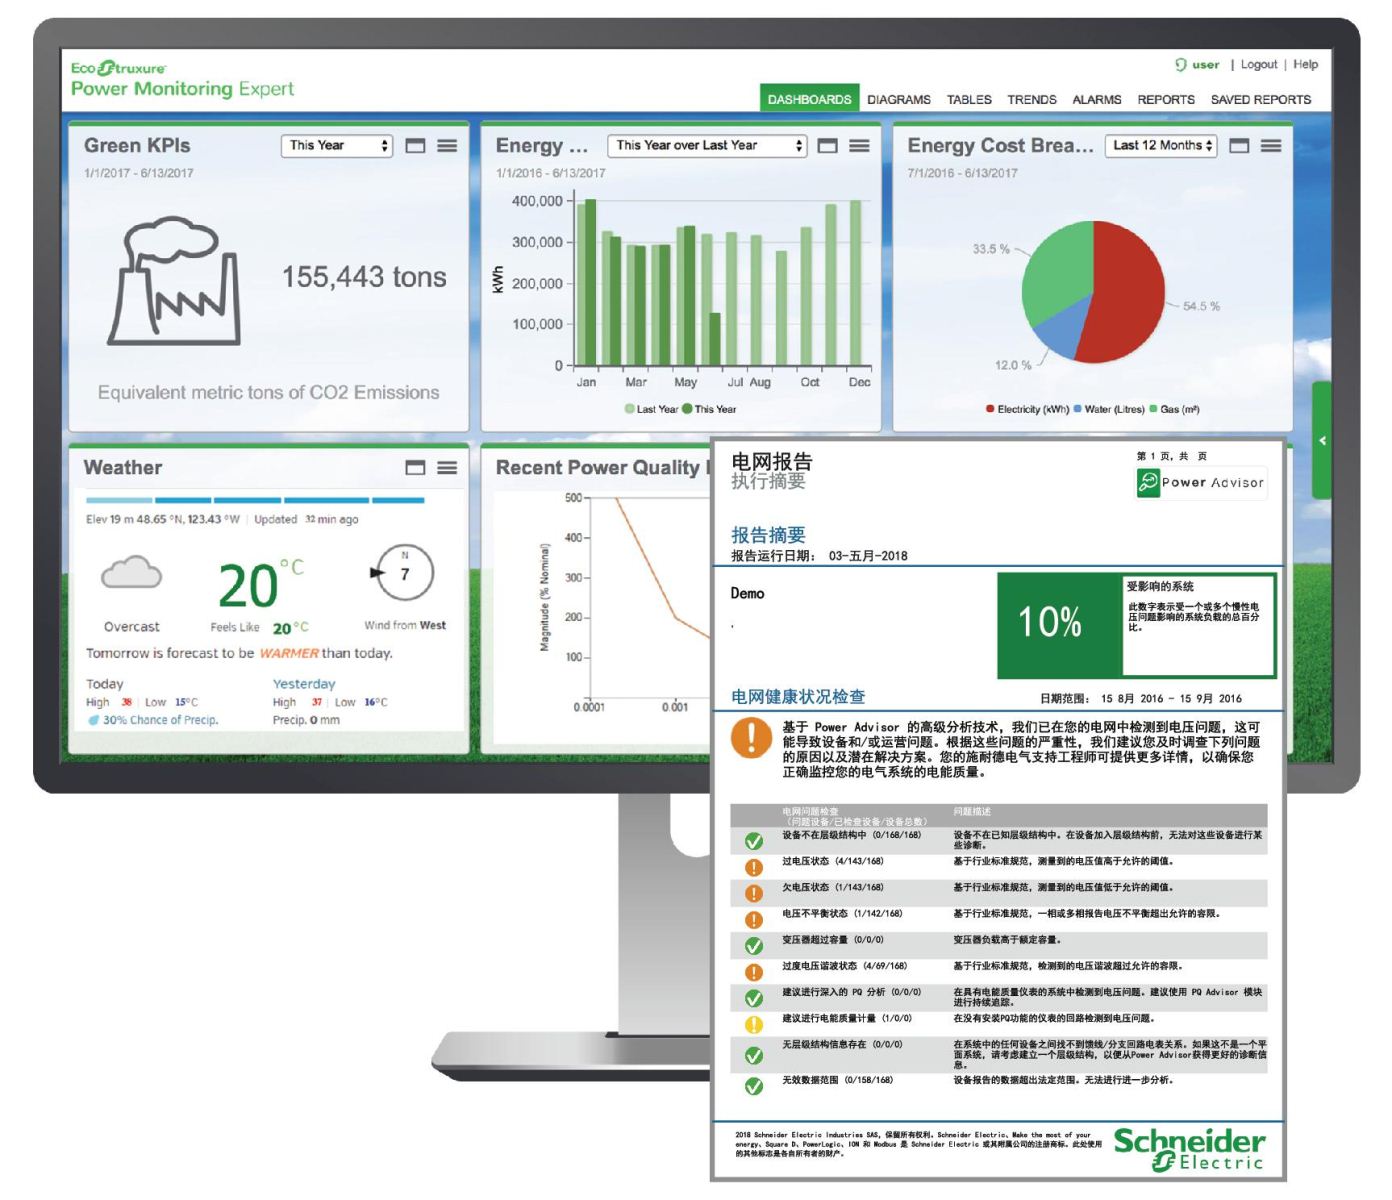Screen dimensions: 1392x1200
Task: Switch to the DIAGRAMS tab
Action: pyautogui.click(x=898, y=99)
